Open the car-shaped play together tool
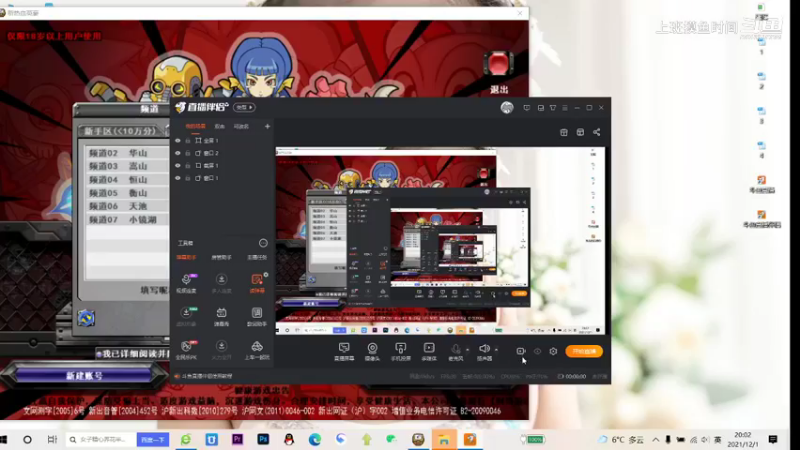This screenshot has width=800, height=450. 257,350
